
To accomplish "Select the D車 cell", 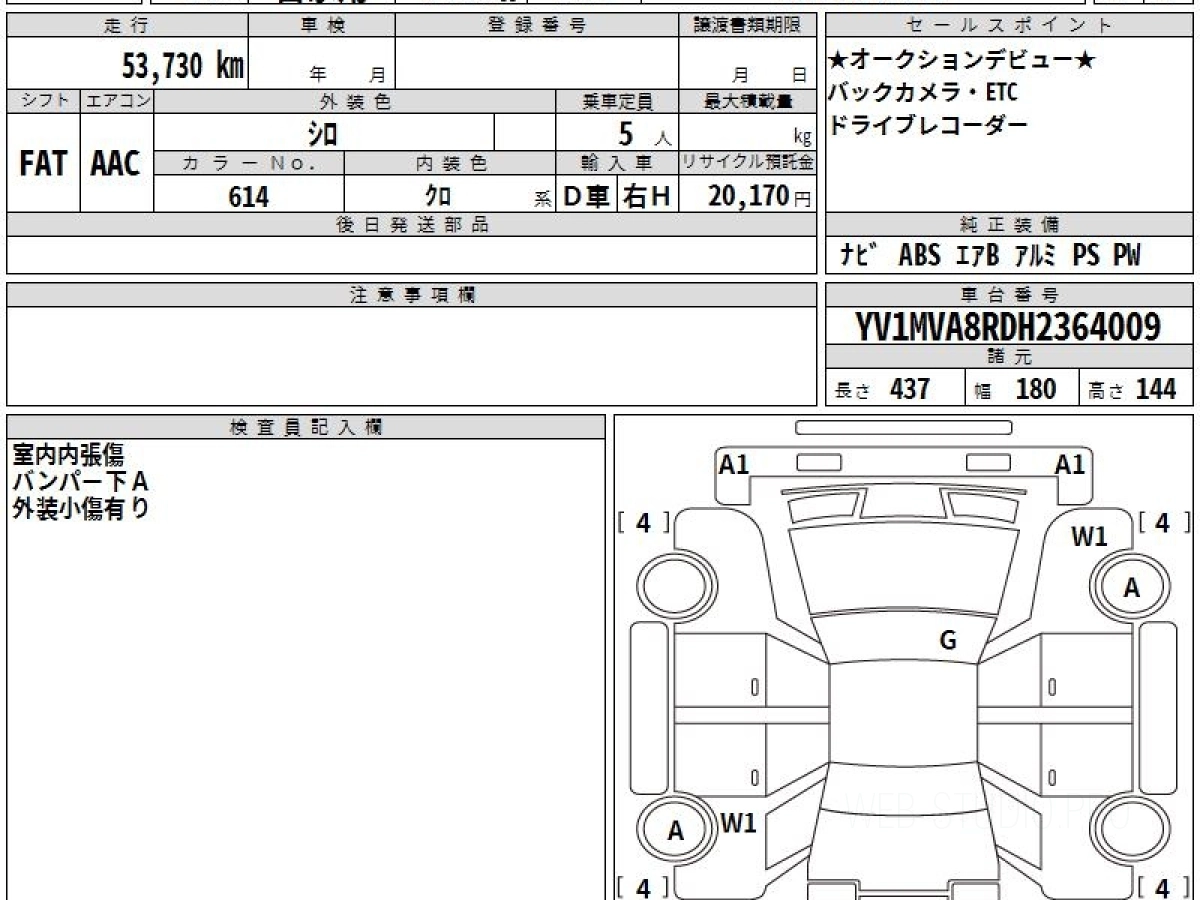I will 587,197.
